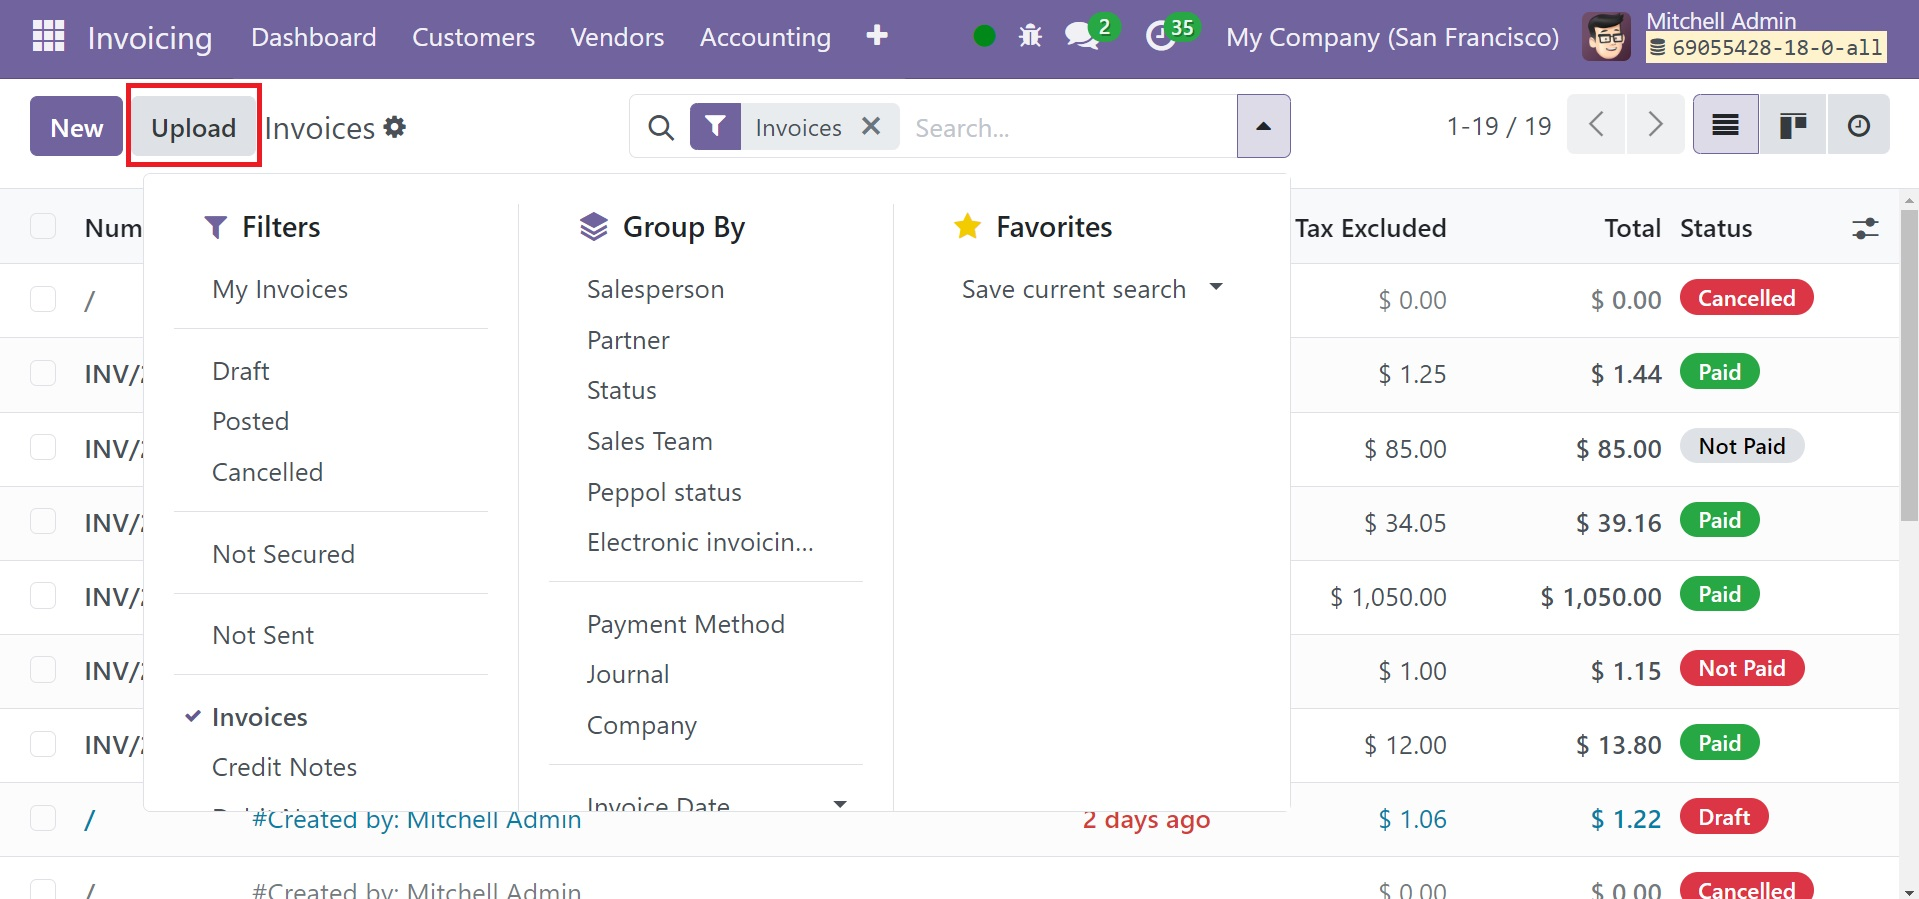Group by Journal

[628, 674]
